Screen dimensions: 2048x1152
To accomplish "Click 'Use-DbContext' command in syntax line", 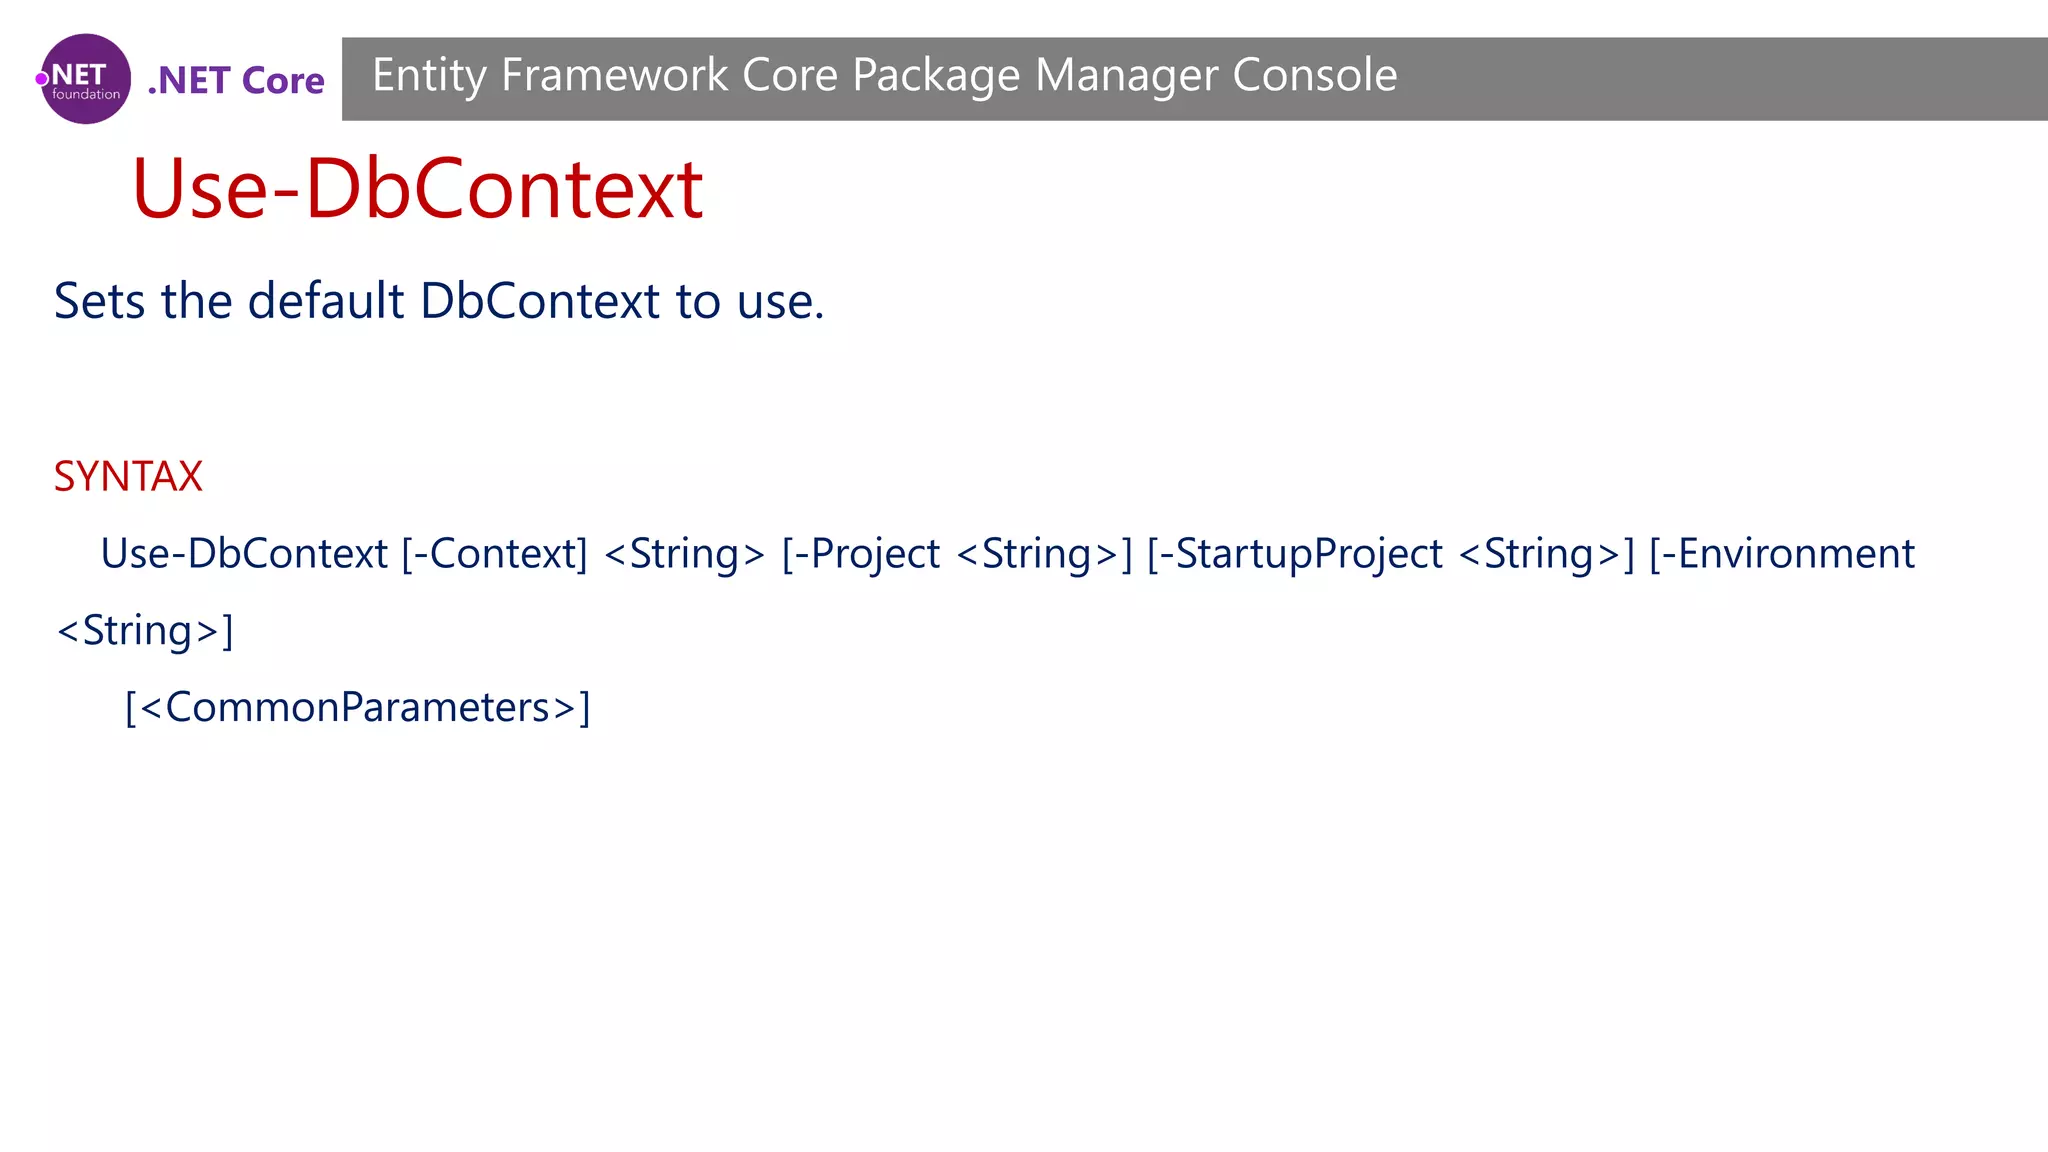I will (x=244, y=554).
